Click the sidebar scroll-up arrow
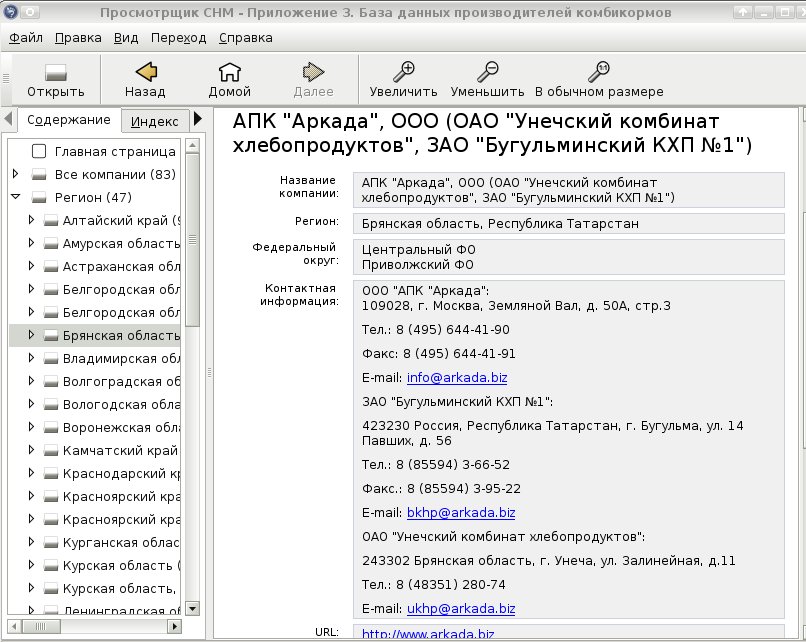Viewport: 806px width, 642px height. [x=193, y=146]
